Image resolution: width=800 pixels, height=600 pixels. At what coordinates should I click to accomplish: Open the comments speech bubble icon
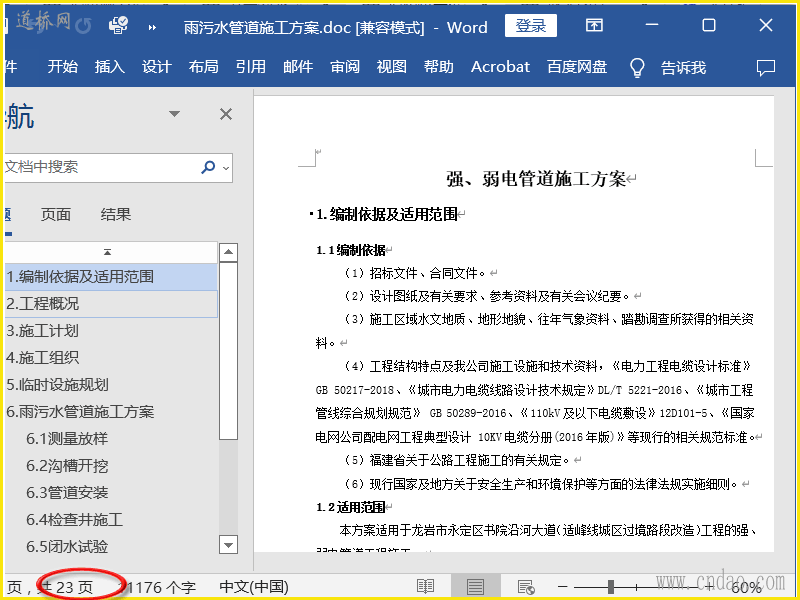click(x=766, y=67)
